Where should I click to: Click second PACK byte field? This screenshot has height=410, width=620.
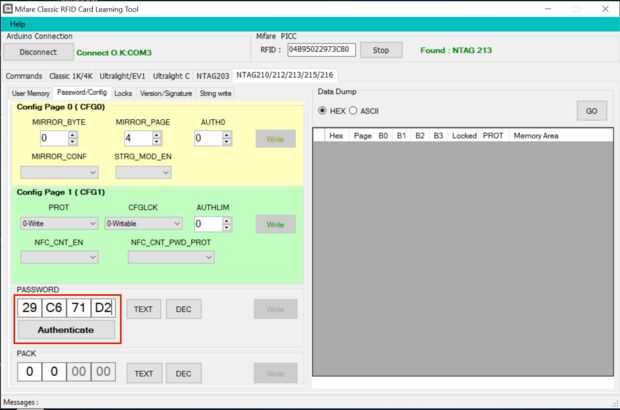click(x=54, y=372)
